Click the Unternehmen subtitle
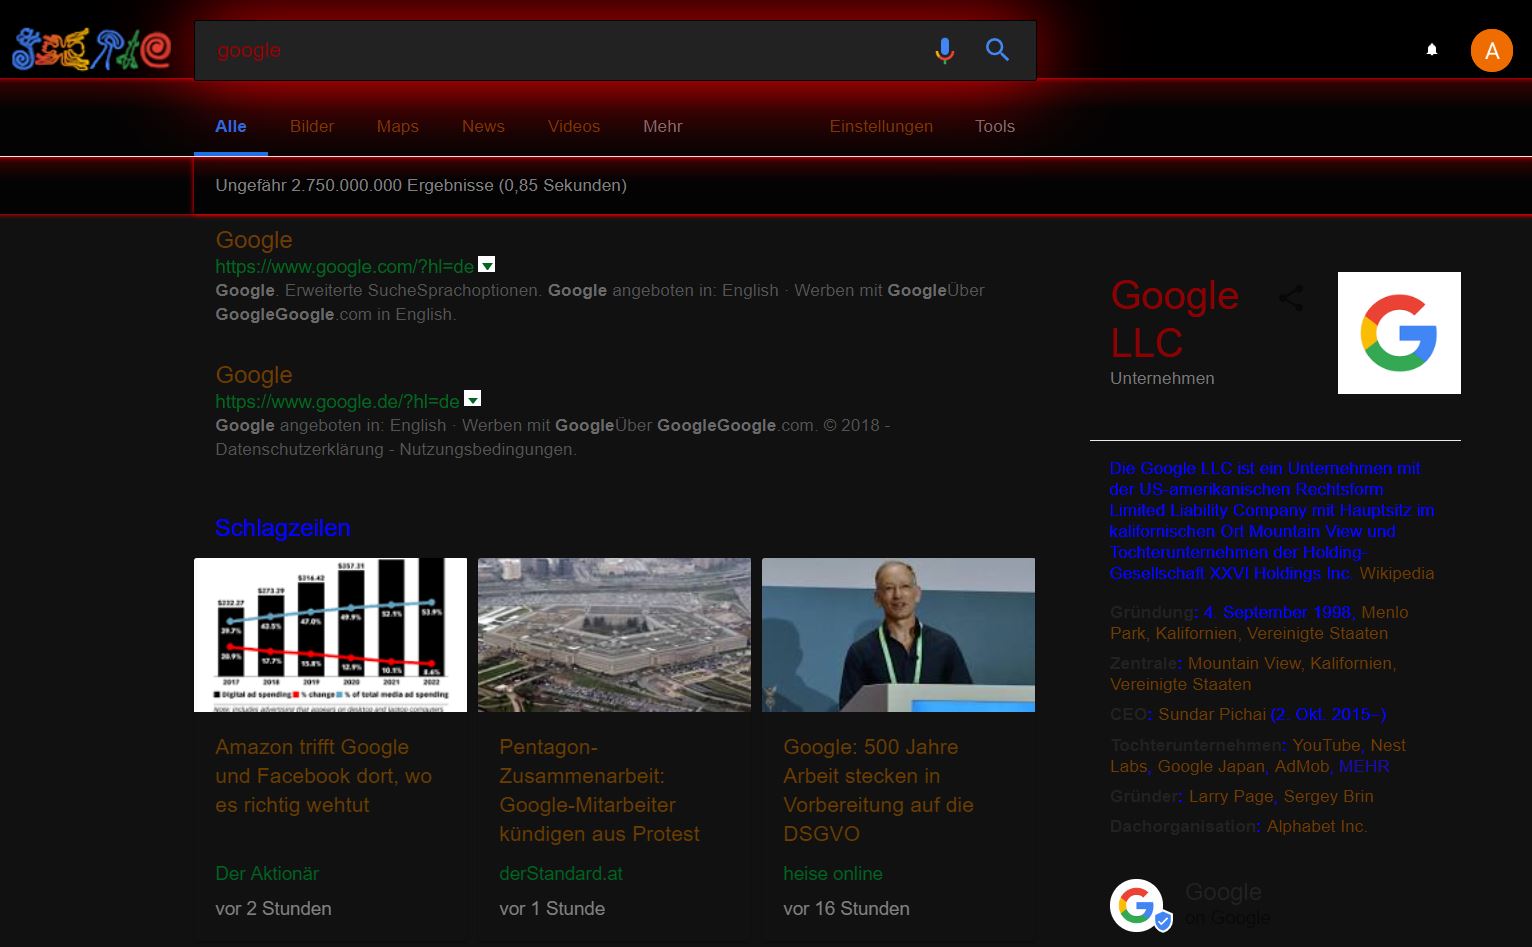Viewport: 1532px width, 947px height. [x=1162, y=378]
